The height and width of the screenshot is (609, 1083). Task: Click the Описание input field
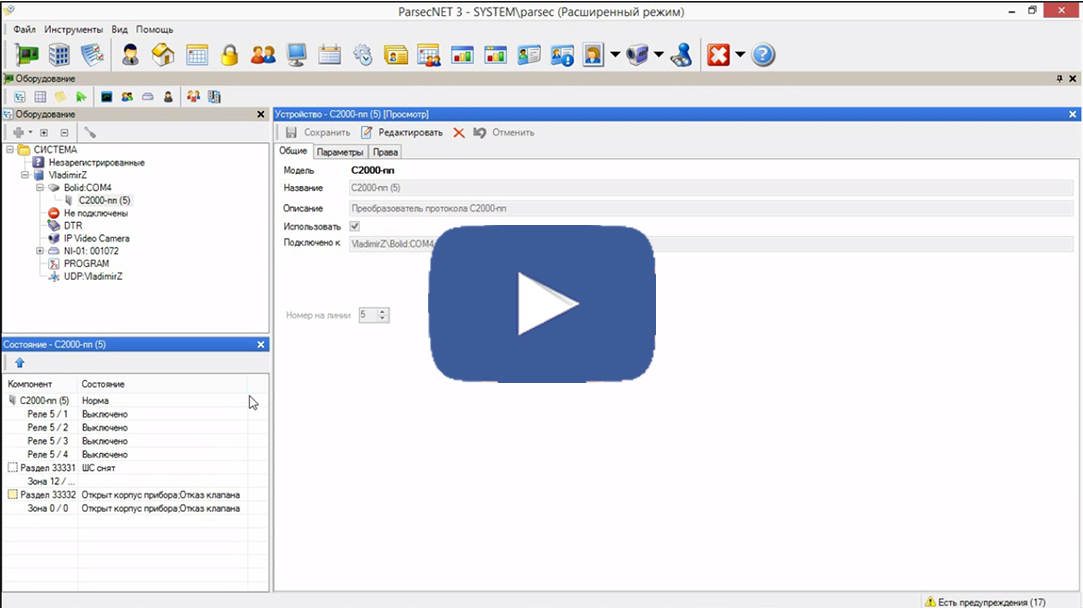click(711, 208)
